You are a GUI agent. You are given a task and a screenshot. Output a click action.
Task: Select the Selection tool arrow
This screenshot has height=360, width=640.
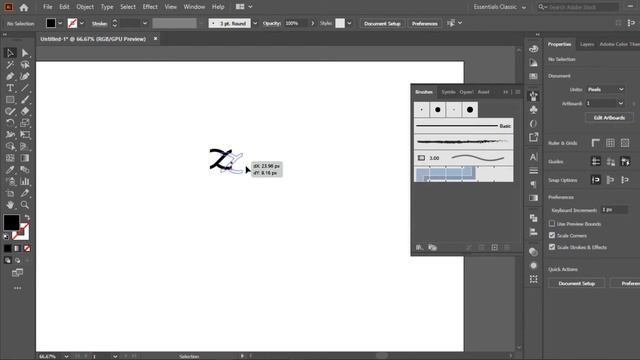10,53
